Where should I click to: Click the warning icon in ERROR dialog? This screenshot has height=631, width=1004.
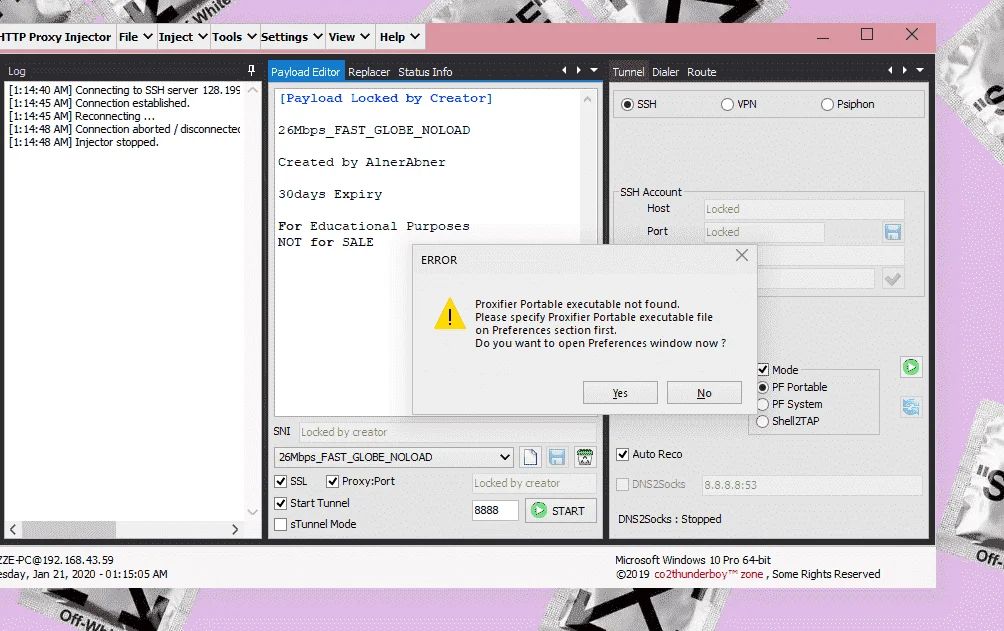point(449,314)
